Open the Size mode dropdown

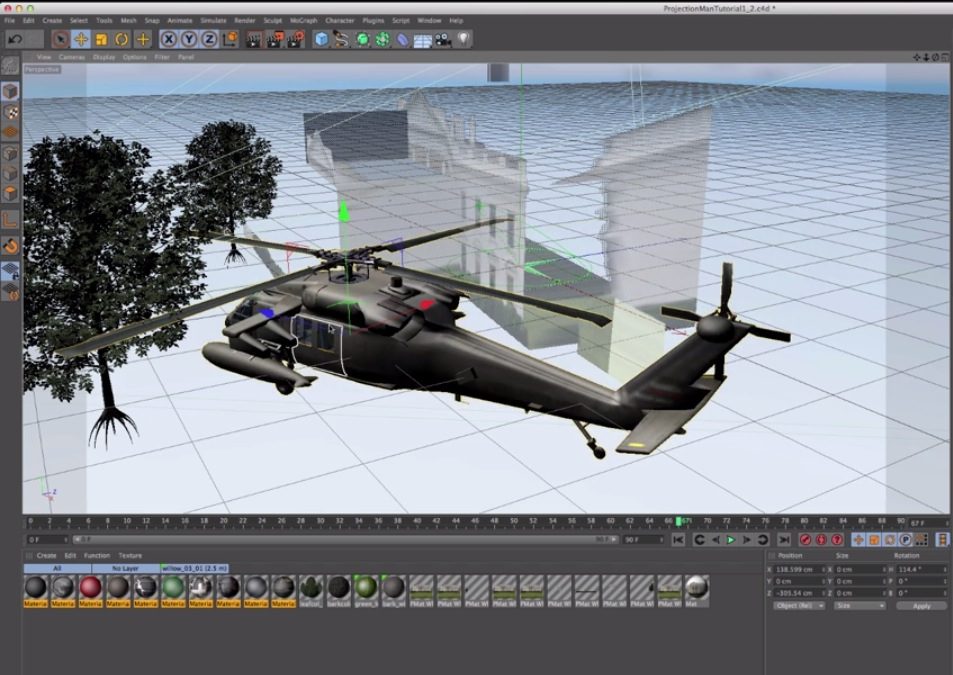pyautogui.click(x=858, y=606)
